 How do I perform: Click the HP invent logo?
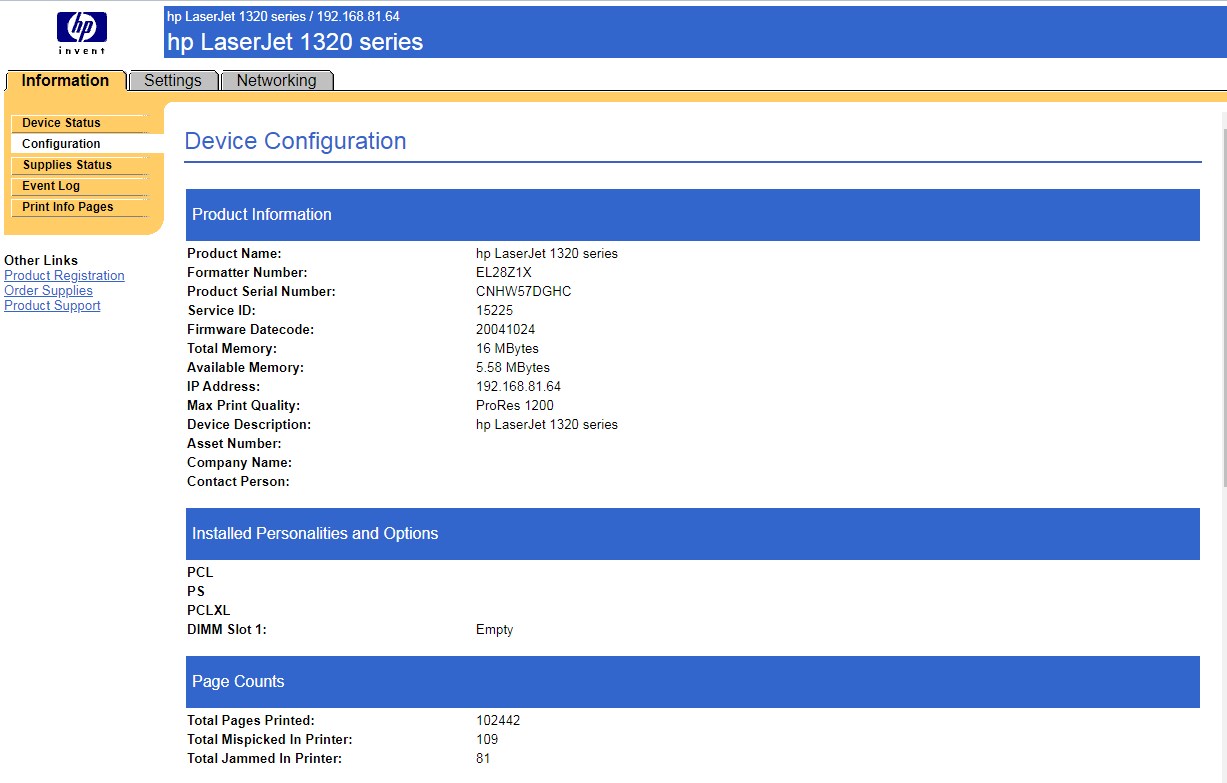coord(81,33)
